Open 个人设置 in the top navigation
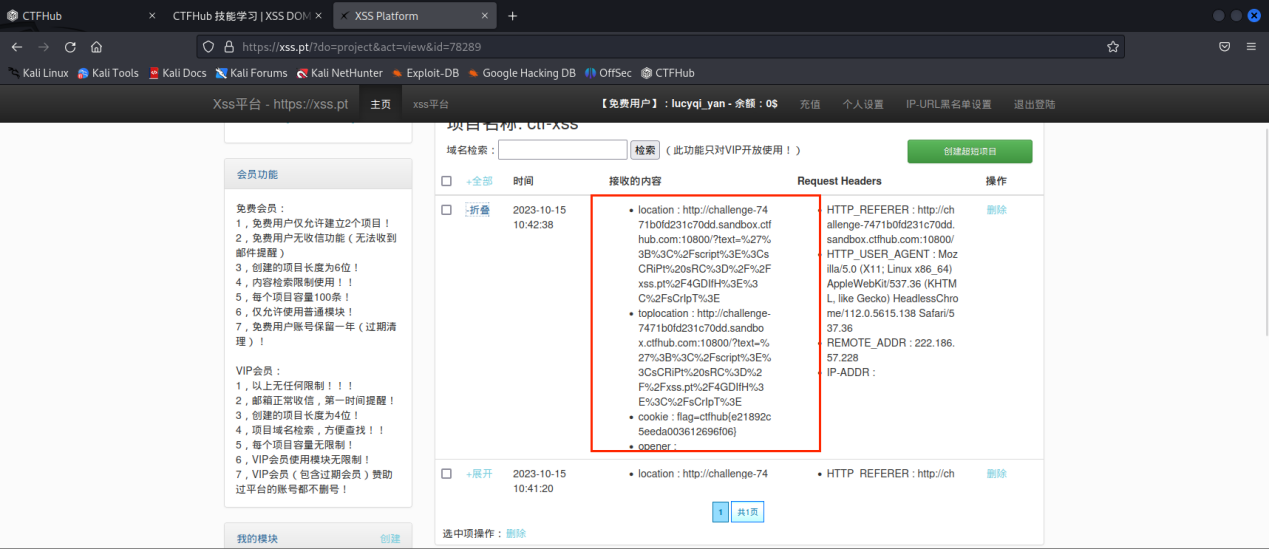The width and height of the screenshot is (1269, 549). coord(863,104)
